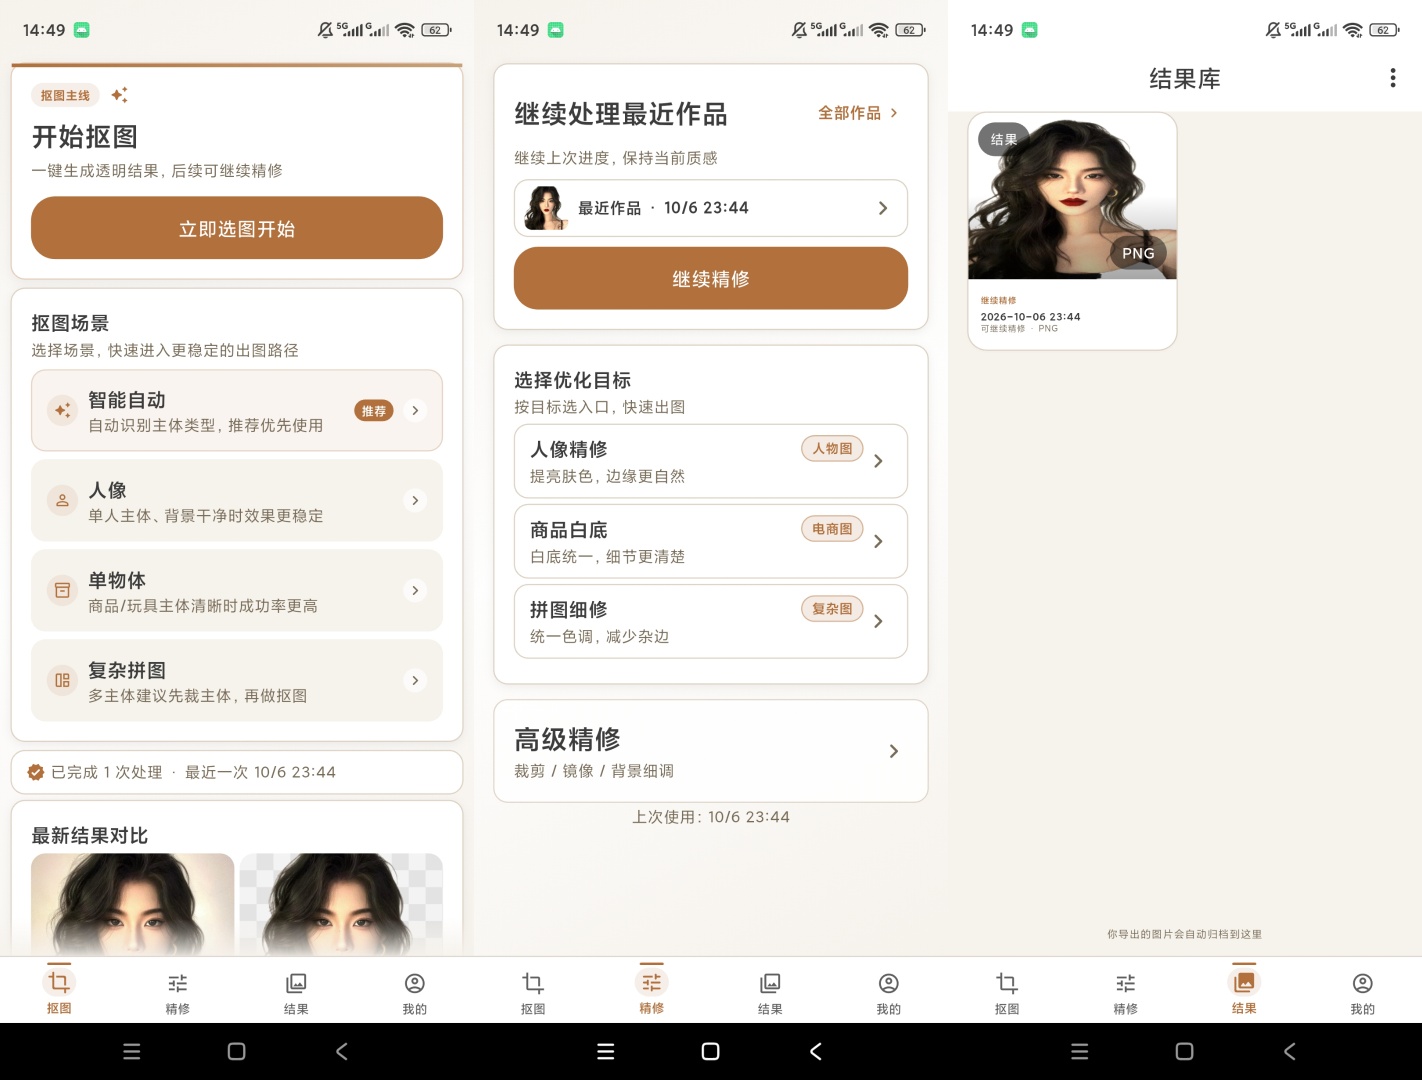
Task: Tap Android back arrow below the 结果库 screen
Action: [1290, 1051]
